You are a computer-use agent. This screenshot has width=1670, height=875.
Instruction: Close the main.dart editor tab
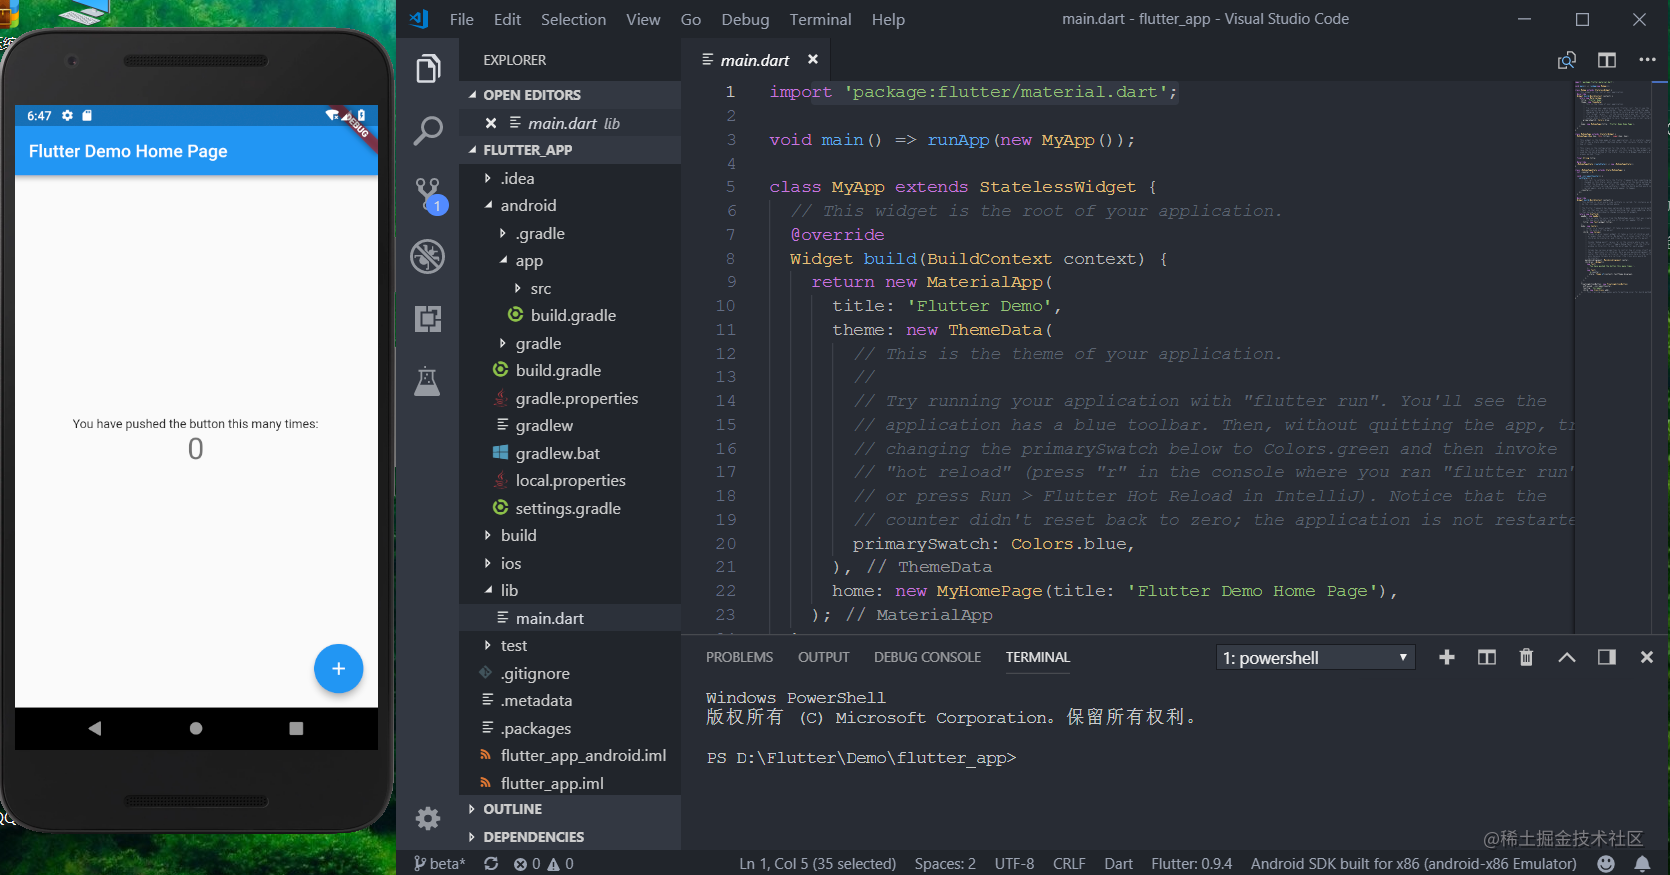[x=813, y=60]
